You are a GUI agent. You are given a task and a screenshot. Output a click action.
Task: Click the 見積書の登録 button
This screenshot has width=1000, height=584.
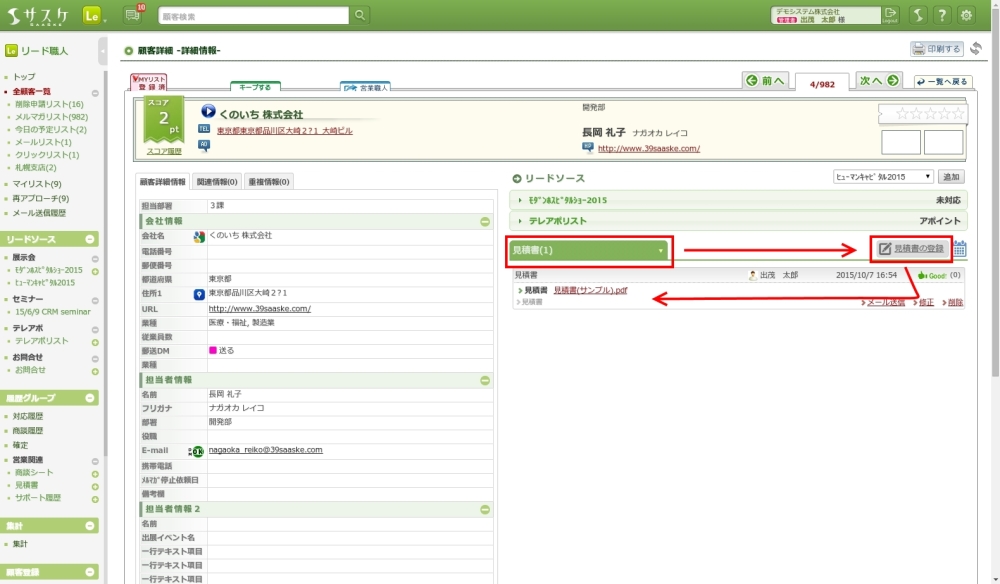point(910,248)
